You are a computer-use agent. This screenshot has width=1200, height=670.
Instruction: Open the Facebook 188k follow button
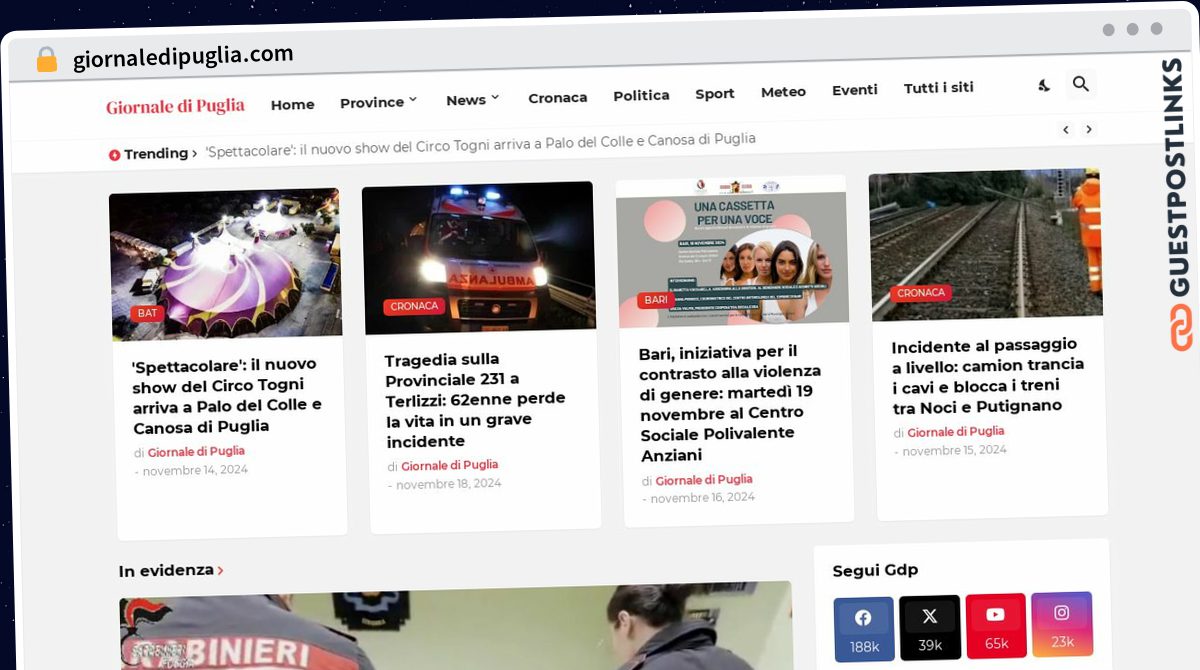863,630
